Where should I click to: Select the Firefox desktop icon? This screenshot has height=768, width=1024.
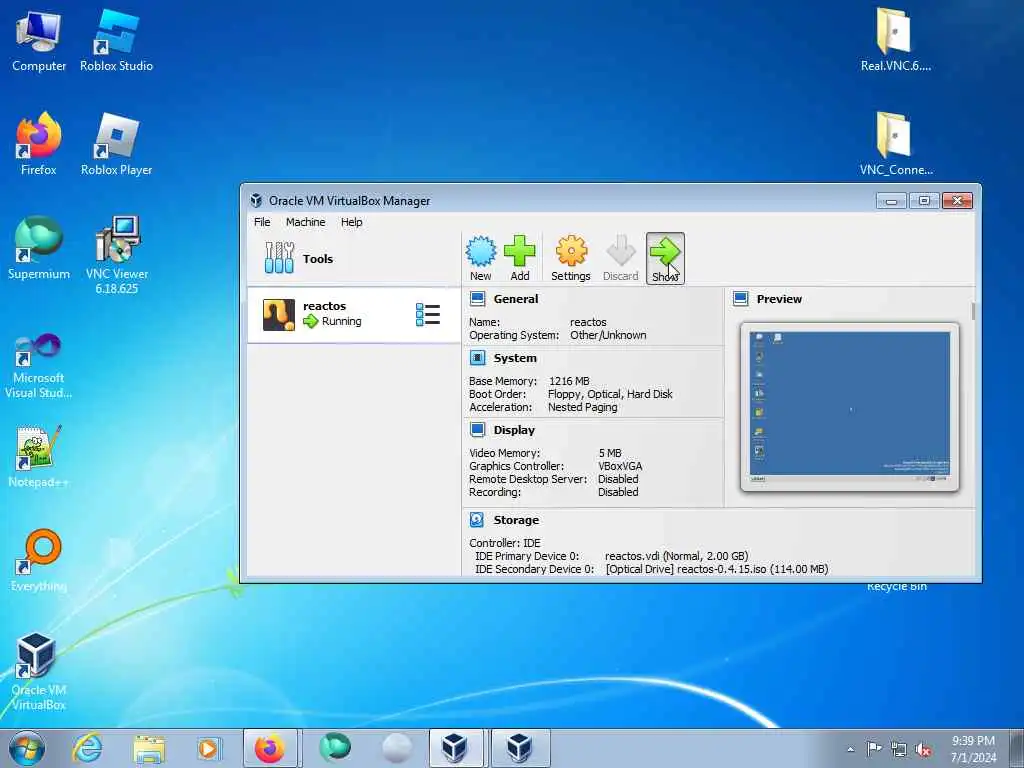[x=39, y=145]
